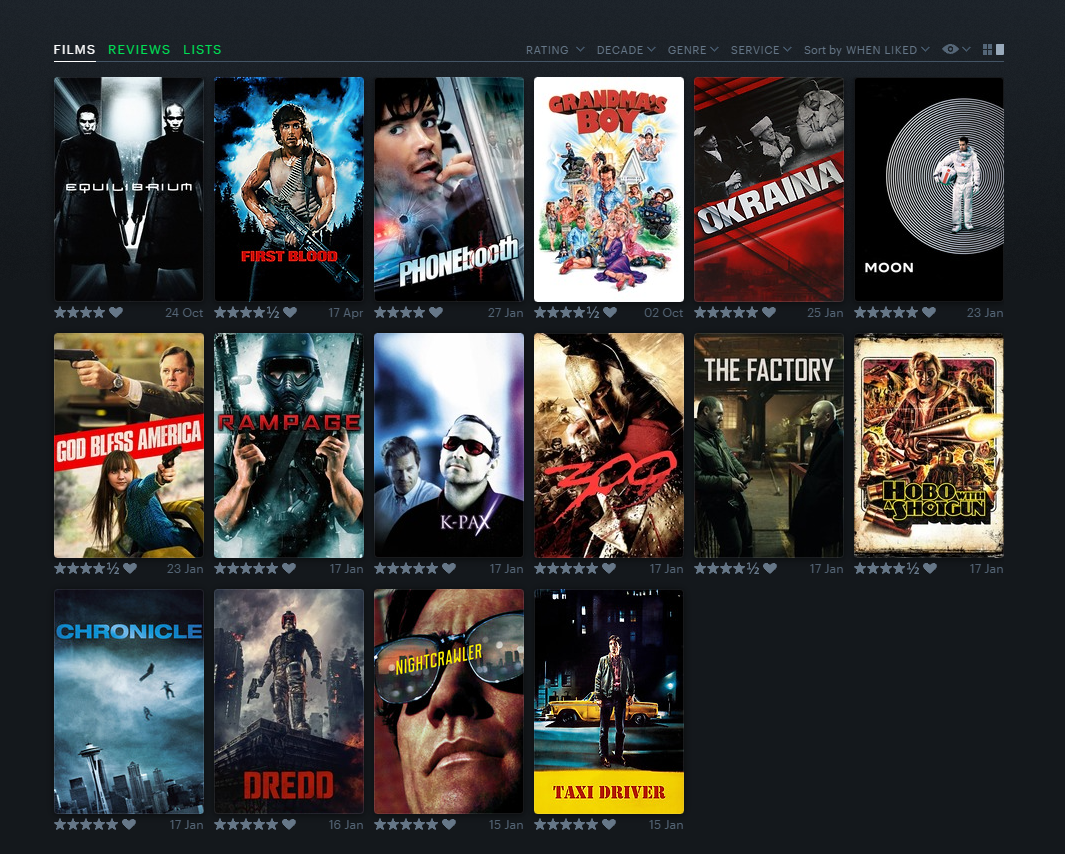Select the God Bless America poster
Viewport: 1065px width, 854px height.
pyautogui.click(x=129, y=445)
